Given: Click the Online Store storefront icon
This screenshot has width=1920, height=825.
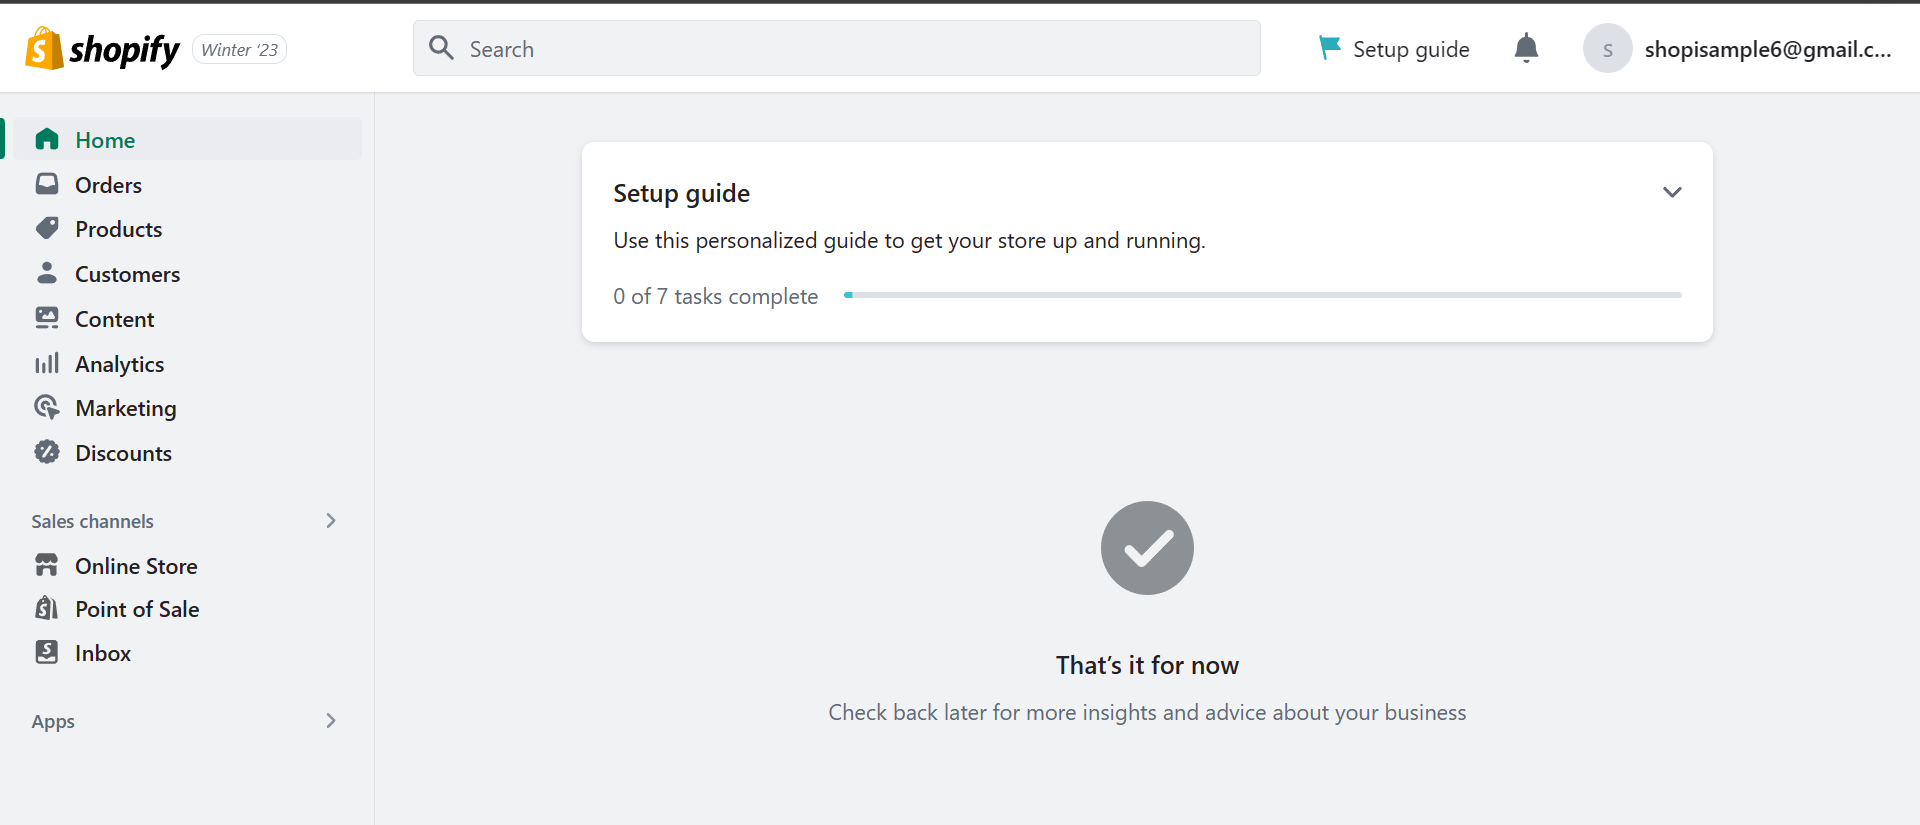Looking at the screenshot, I should [47, 565].
